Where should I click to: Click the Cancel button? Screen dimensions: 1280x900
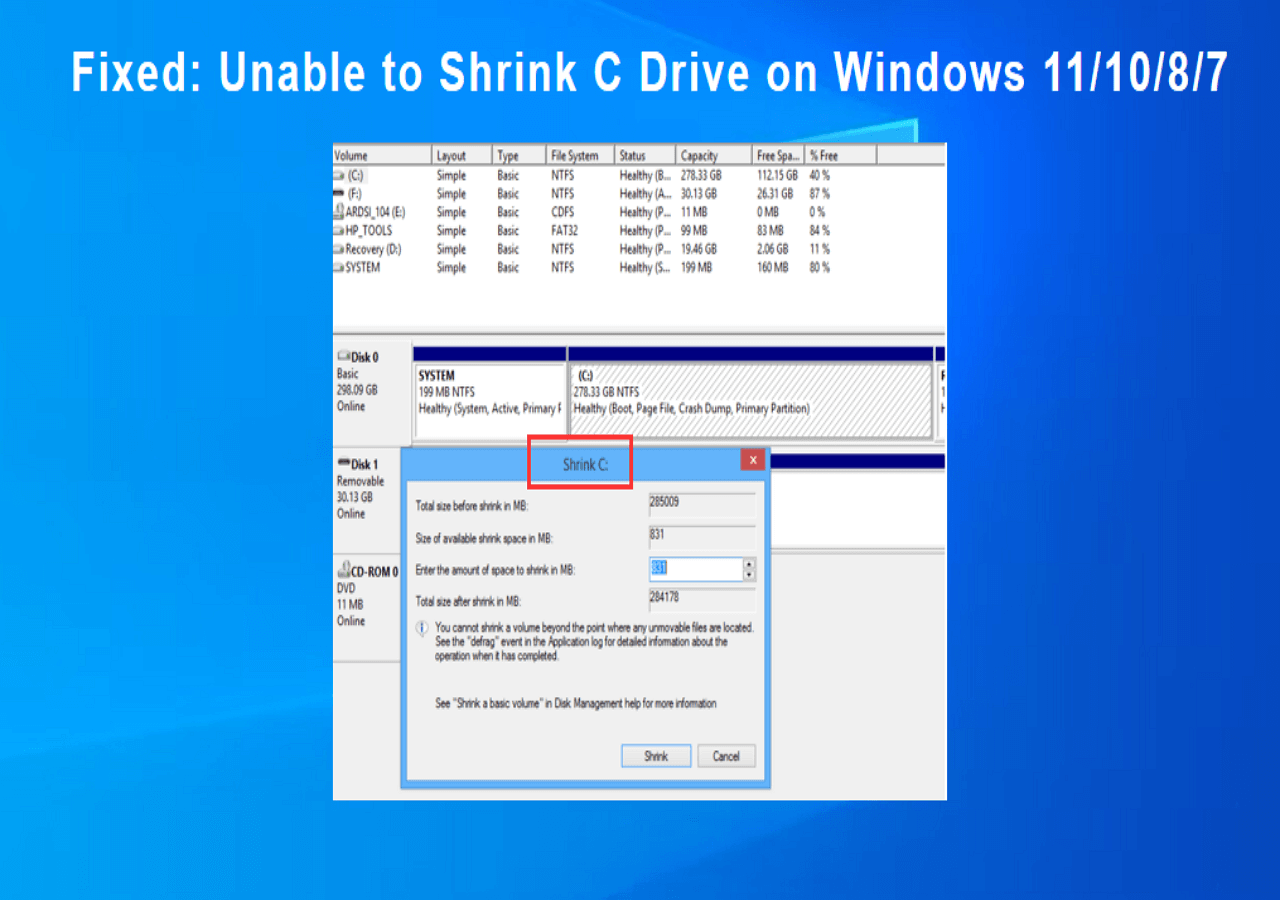726,756
